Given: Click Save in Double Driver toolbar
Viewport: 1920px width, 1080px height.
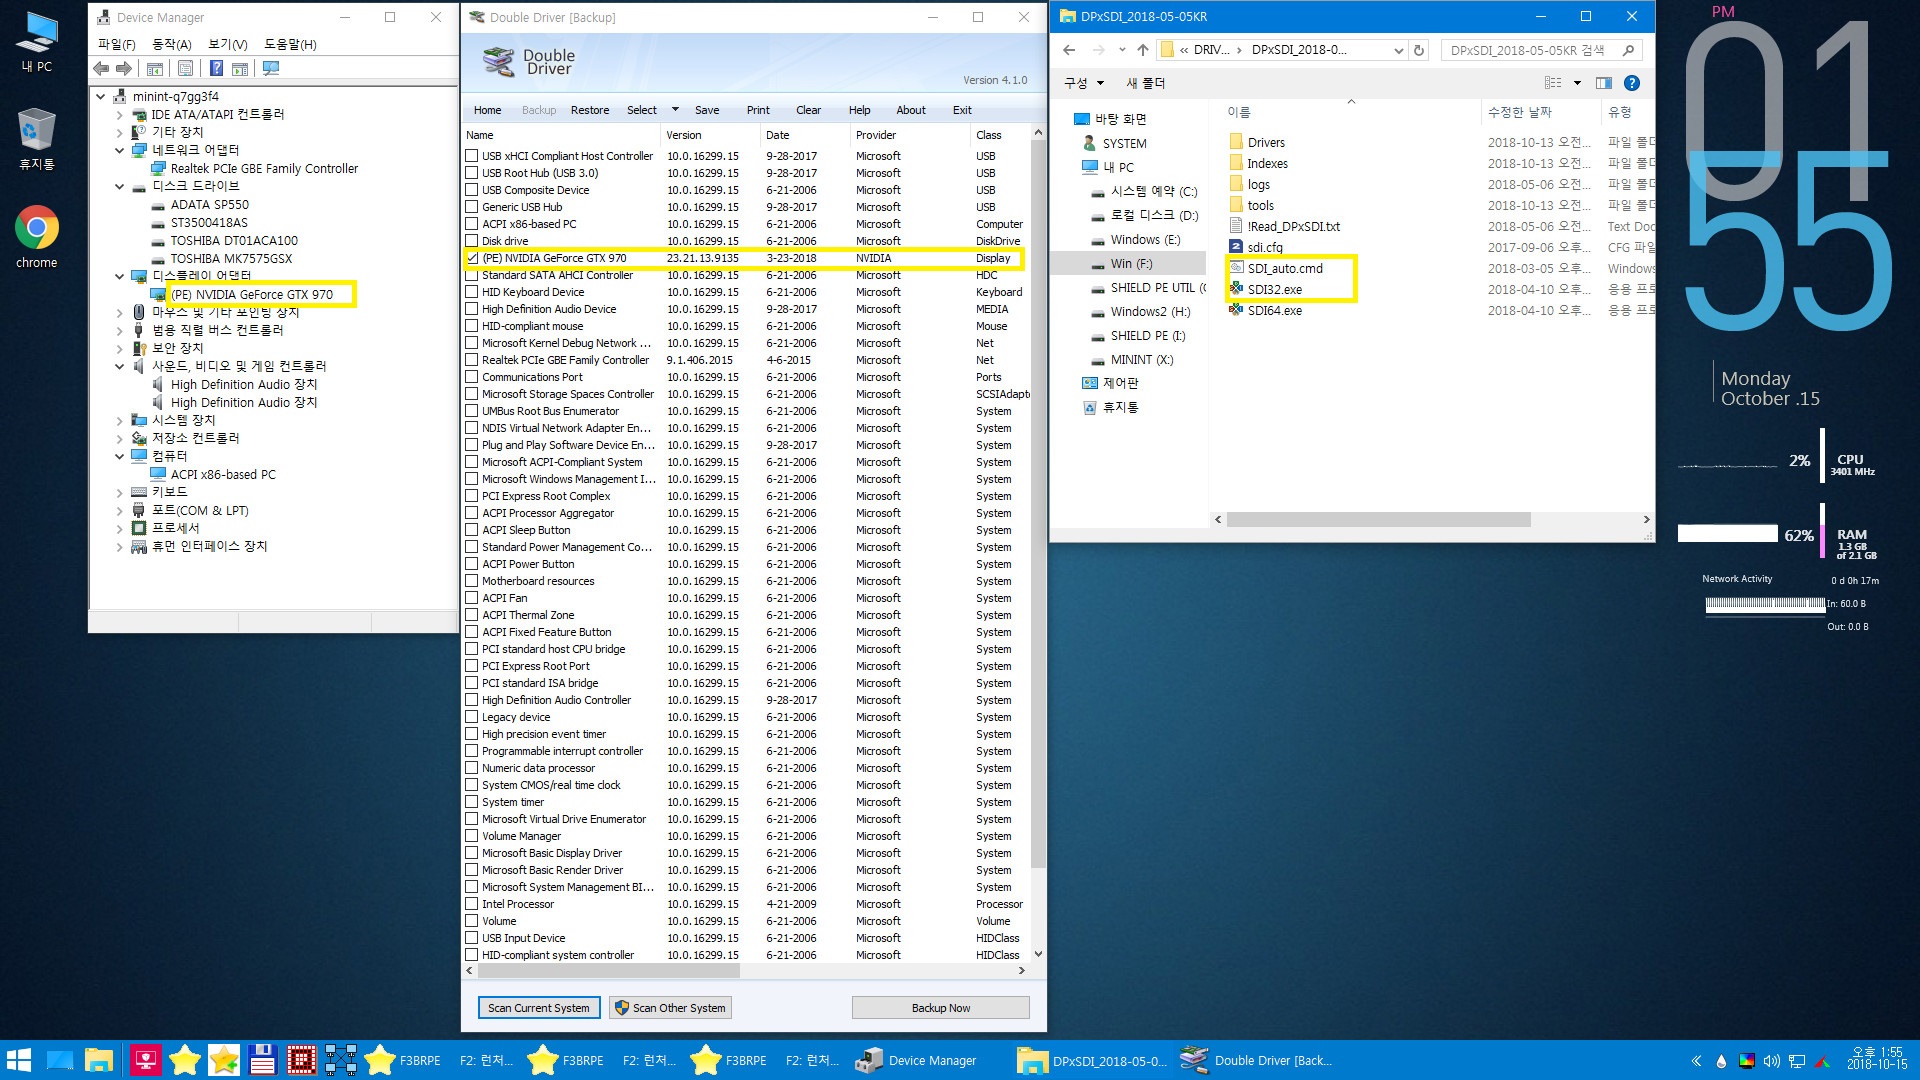Looking at the screenshot, I should click(707, 110).
